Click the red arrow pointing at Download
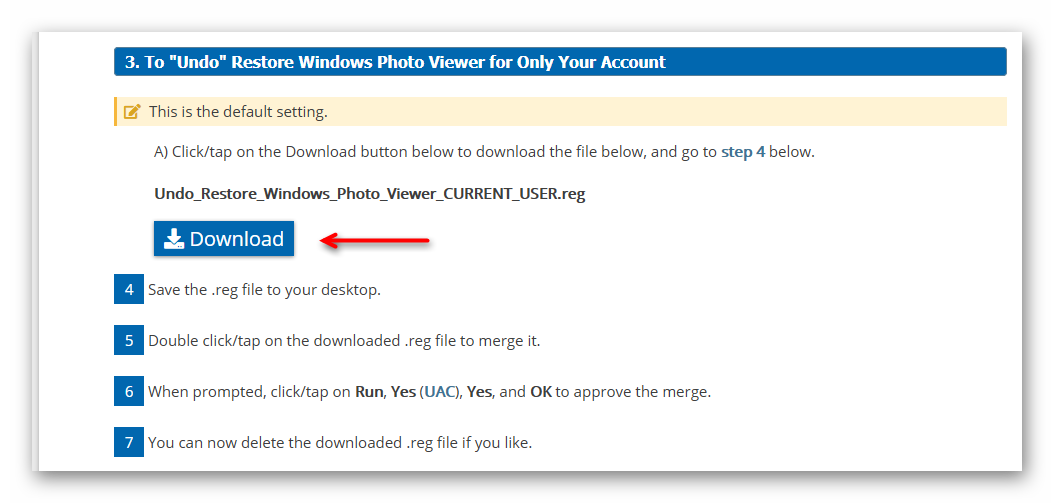The image size is (1054, 503). [x=374, y=240]
